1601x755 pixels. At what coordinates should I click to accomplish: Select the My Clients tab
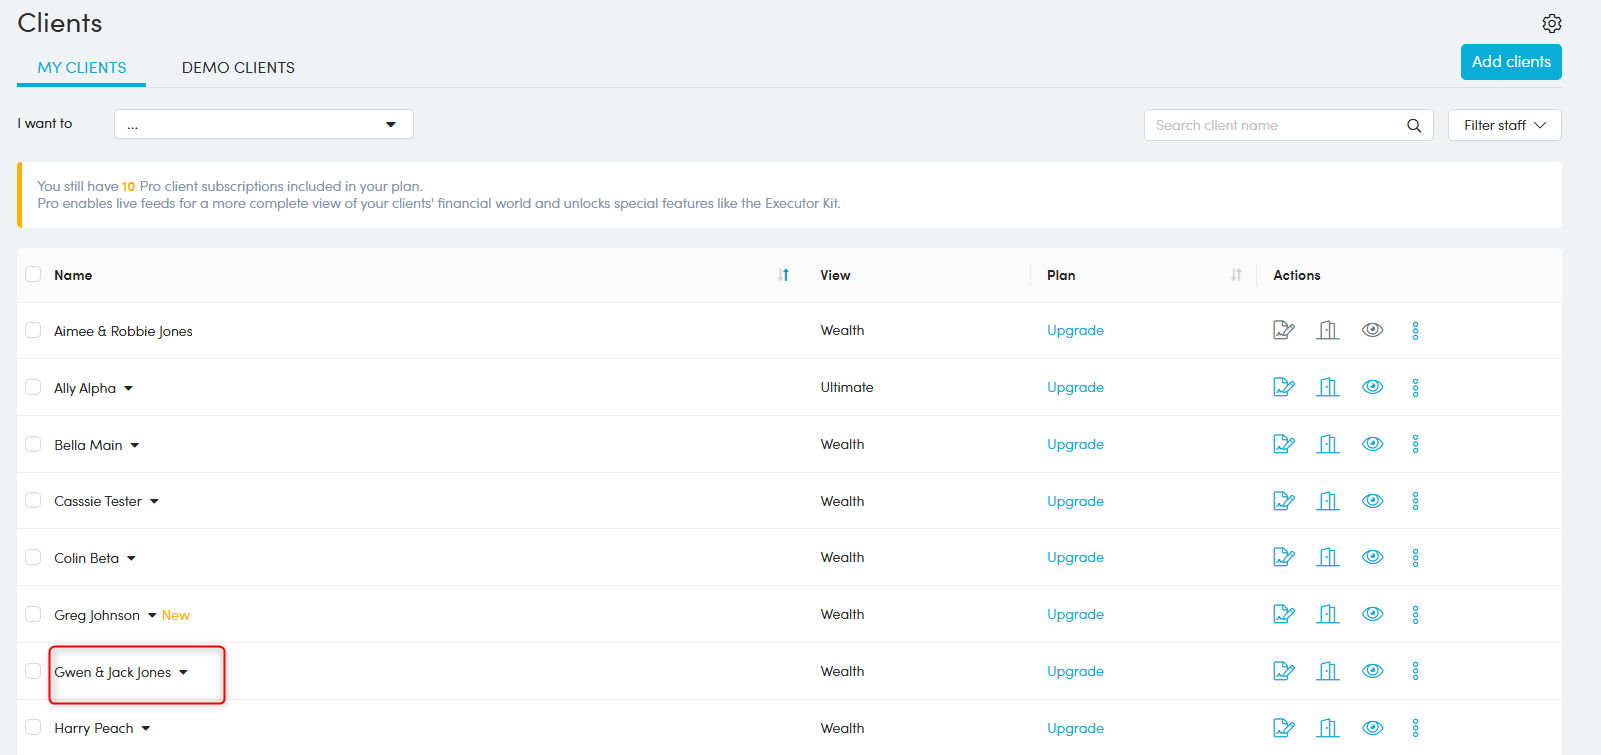click(x=82, y=67)
